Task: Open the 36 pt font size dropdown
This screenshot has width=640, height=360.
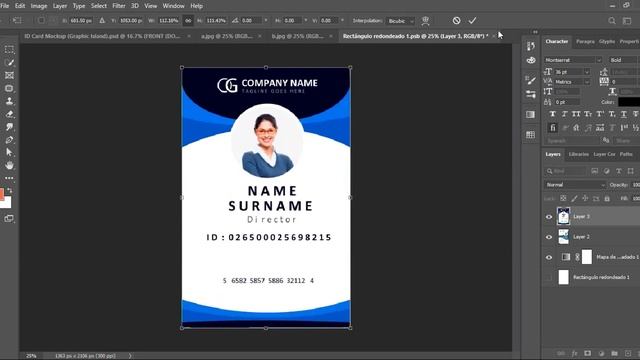Action: 587,72
